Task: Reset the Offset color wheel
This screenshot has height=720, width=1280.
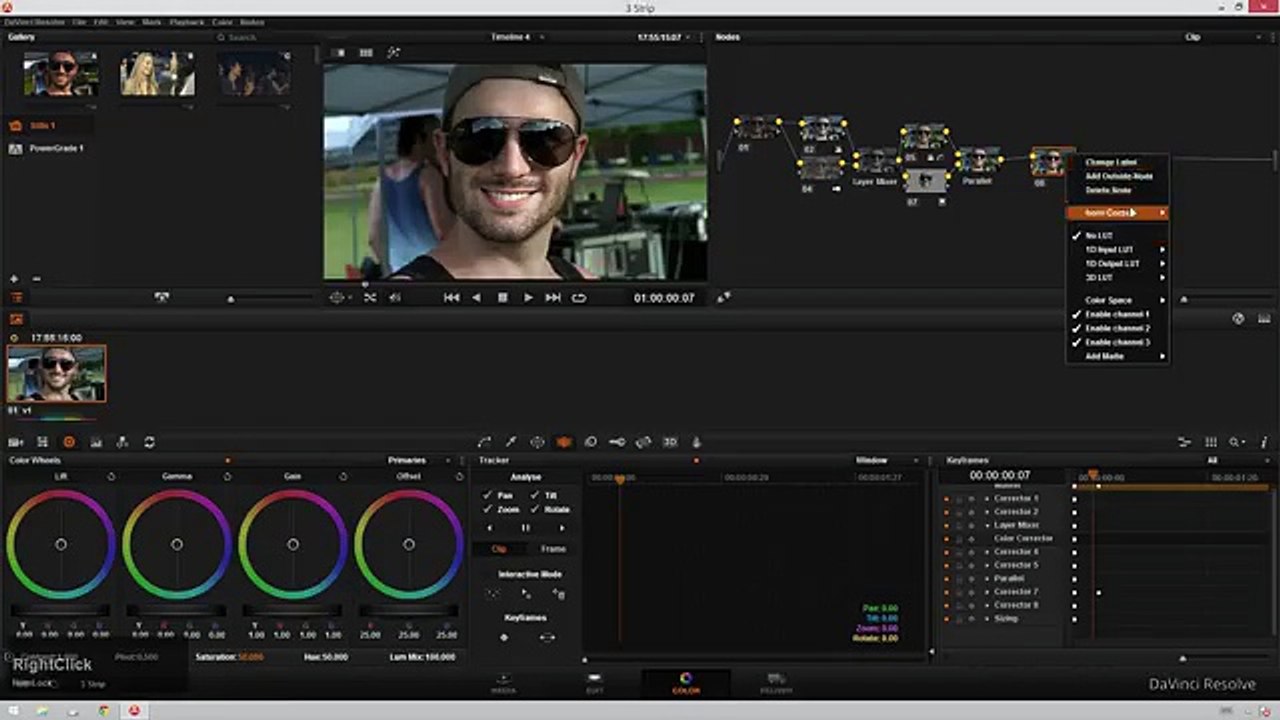Action: tap(459, 477)
